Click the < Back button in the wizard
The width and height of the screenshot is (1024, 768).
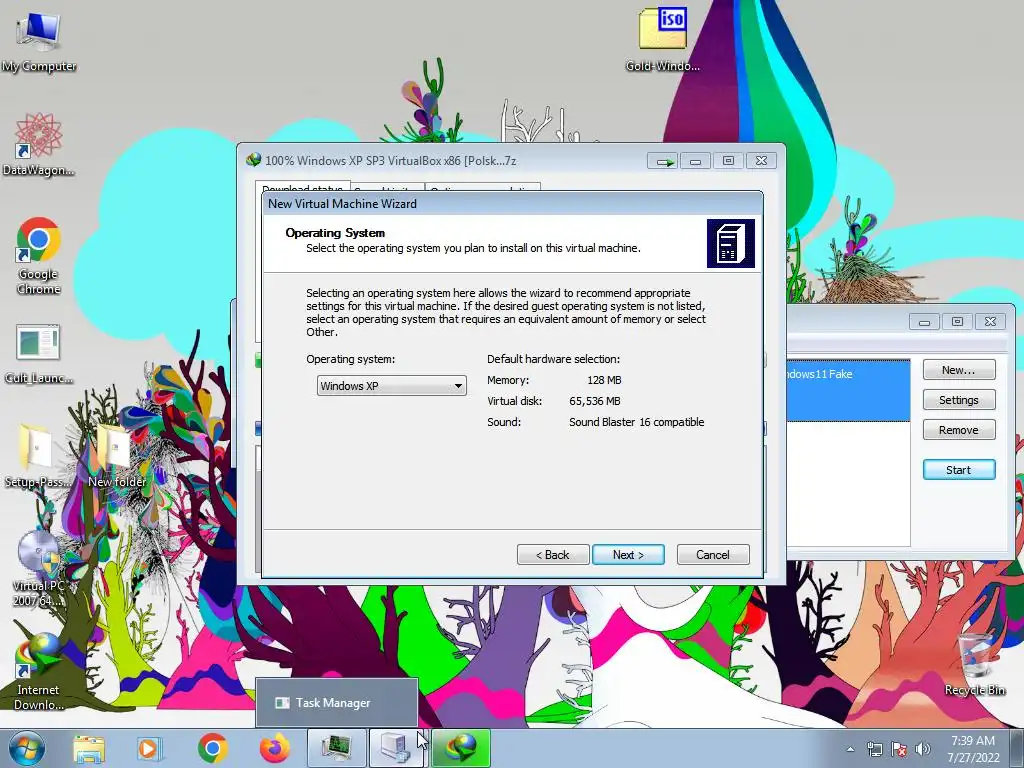[553, 554]
